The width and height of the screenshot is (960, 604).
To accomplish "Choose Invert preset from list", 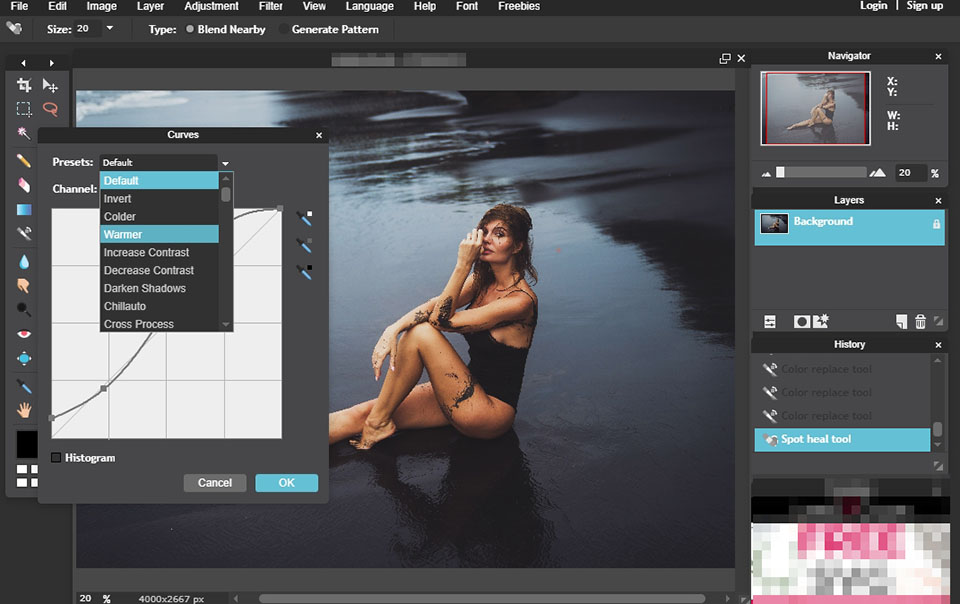I will point(159,198).
